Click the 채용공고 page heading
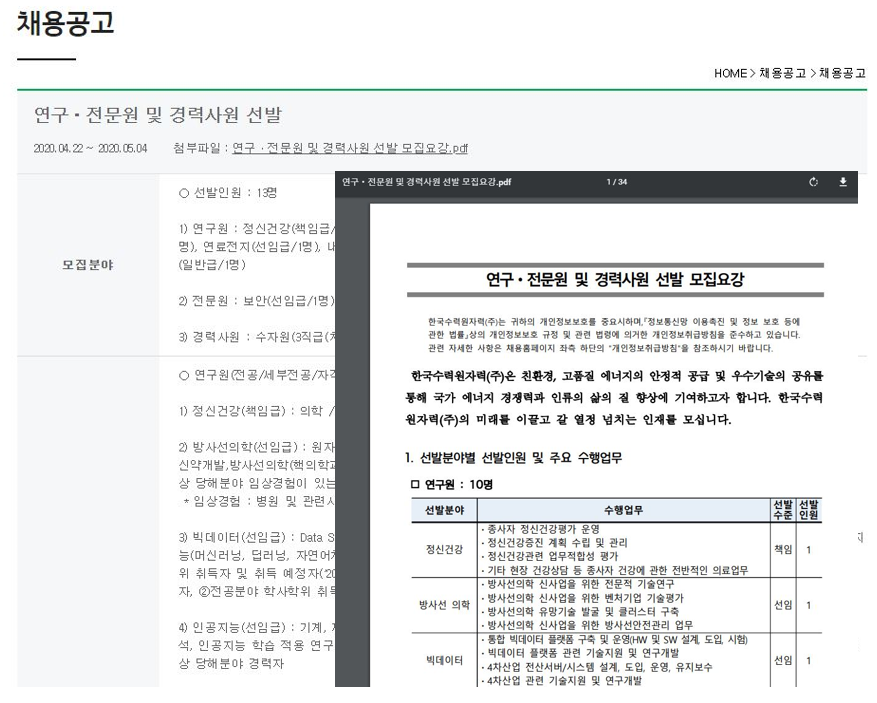The image size is (877, 703). [x=65, y=23]
